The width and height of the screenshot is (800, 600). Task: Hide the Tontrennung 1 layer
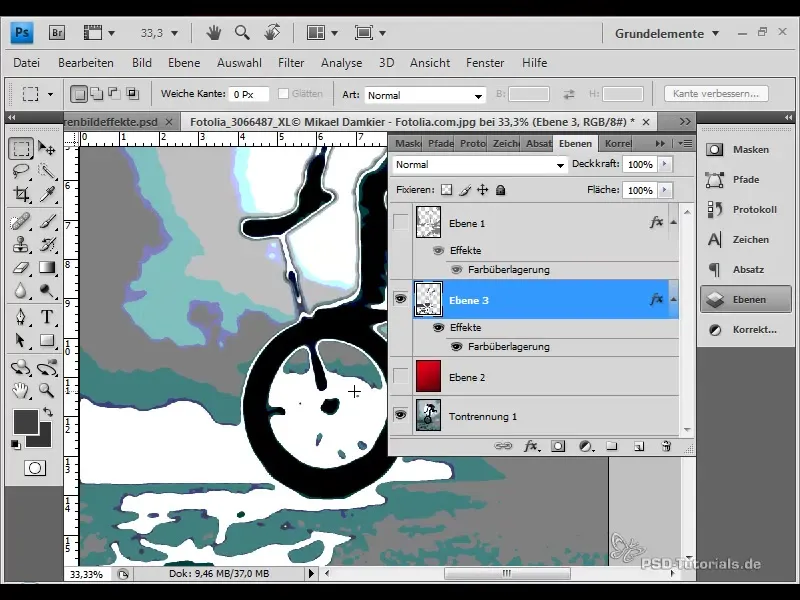[401, 415]
